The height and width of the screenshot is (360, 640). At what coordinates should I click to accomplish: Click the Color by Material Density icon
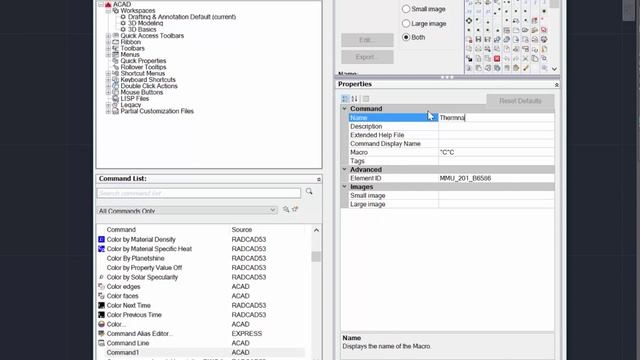pyautogui.click(x=102, y=239)
